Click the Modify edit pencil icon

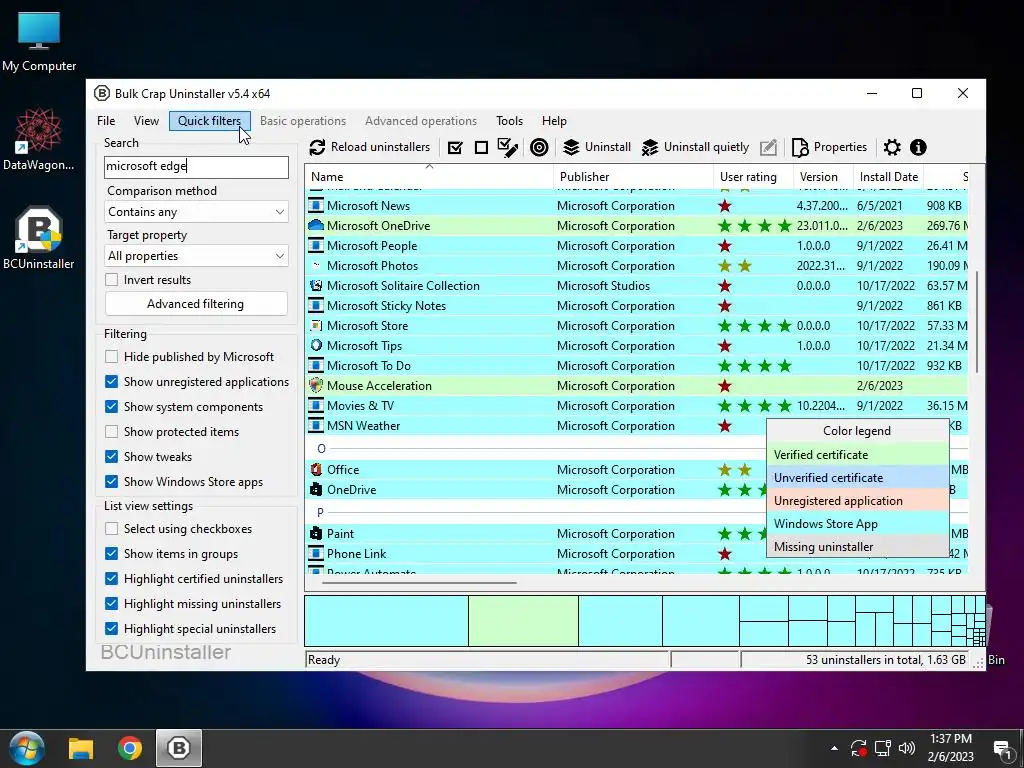coord(769,148)
